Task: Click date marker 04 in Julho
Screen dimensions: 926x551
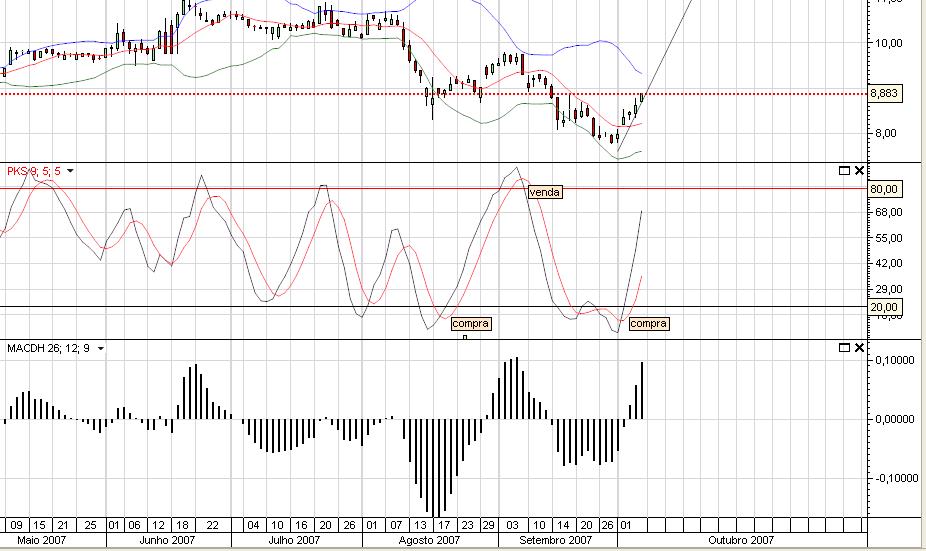Action: [253, 525]
